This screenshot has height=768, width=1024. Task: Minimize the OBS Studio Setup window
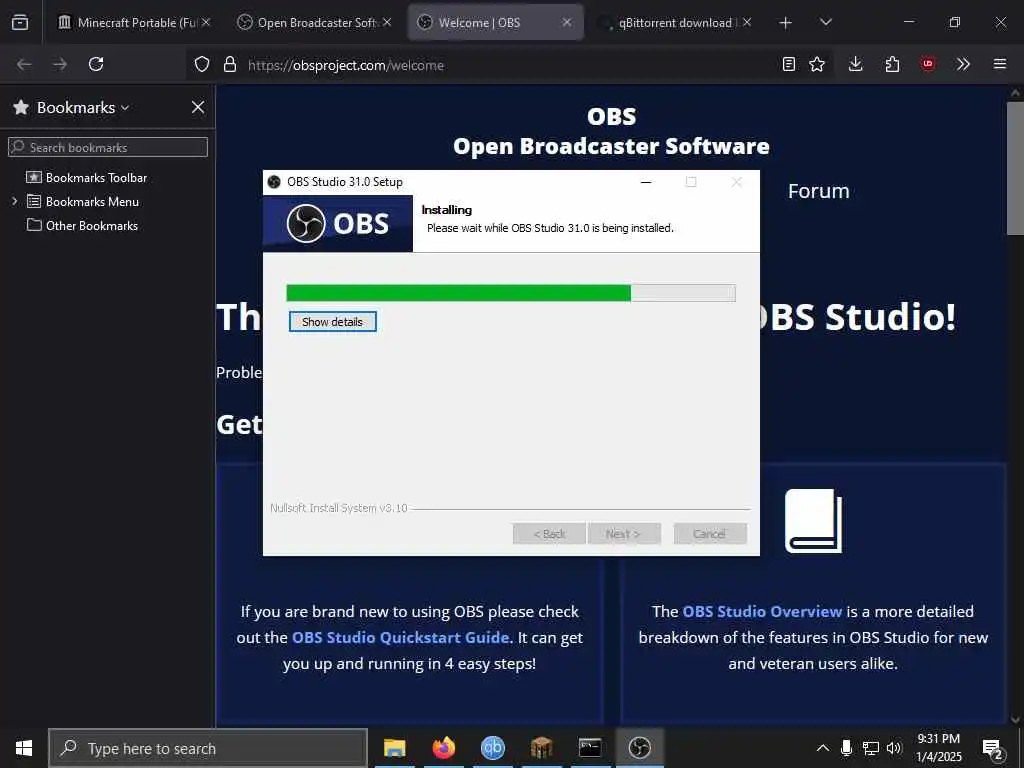(646, 182)
